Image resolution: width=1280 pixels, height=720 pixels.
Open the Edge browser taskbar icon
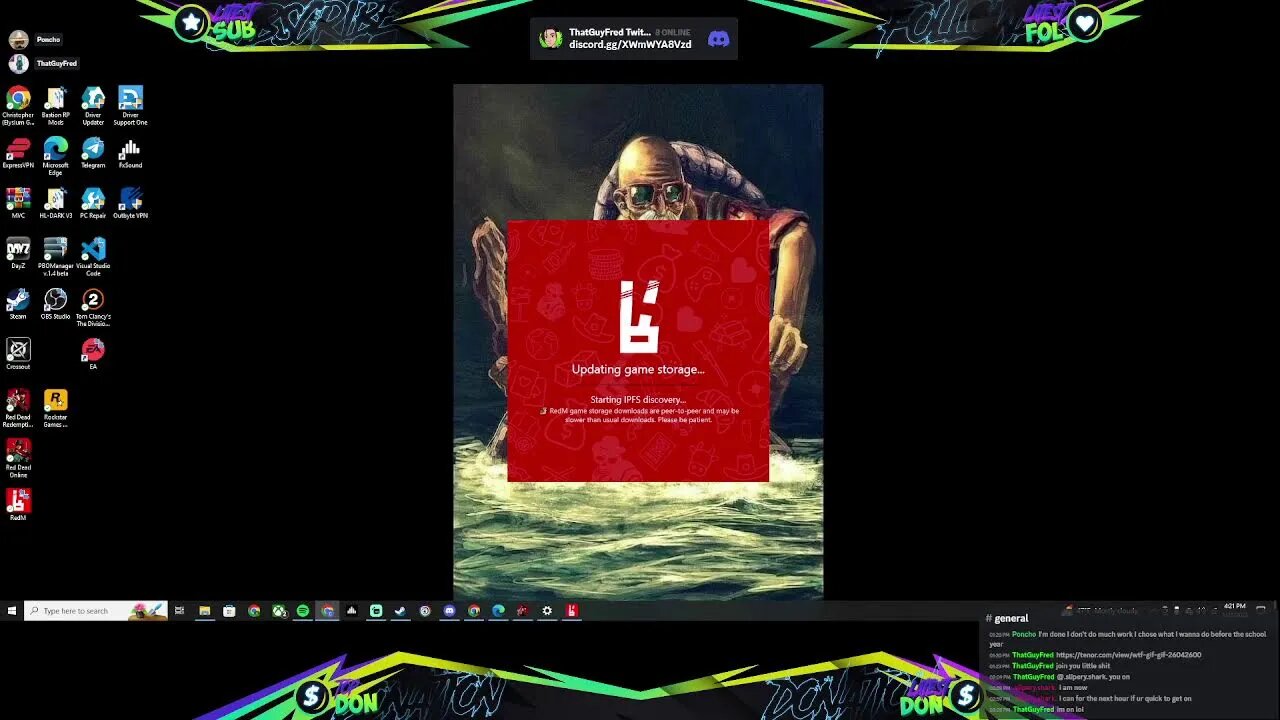(x=498, y=611)
